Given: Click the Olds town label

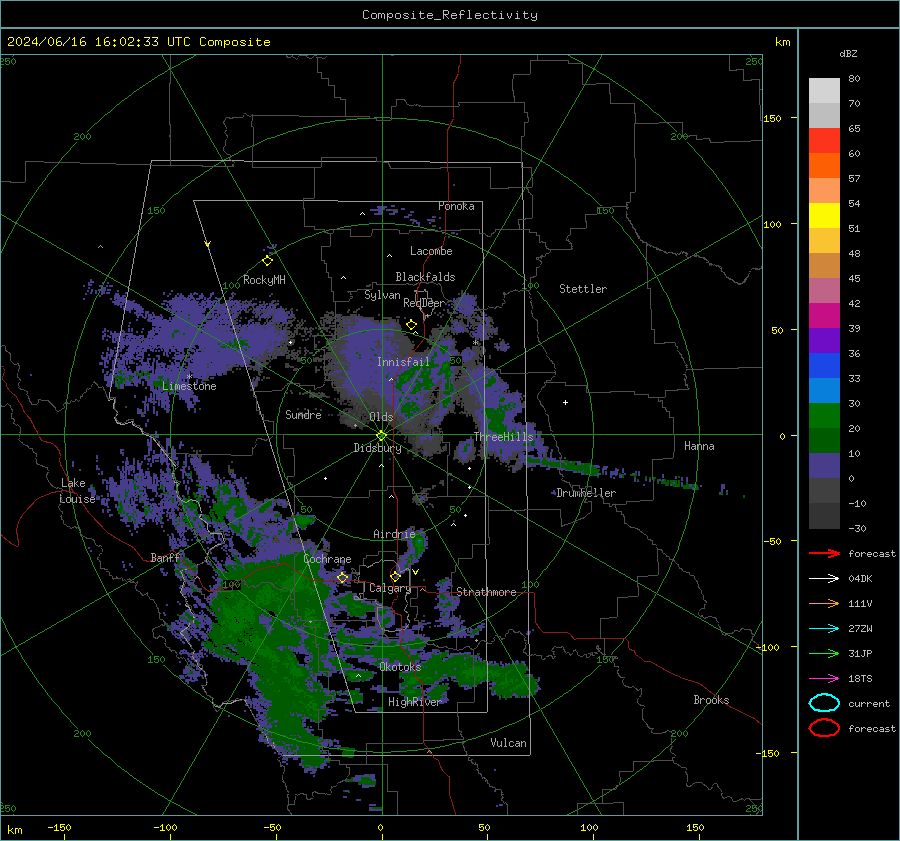Looking at the screenshot, I should [381, 417].
